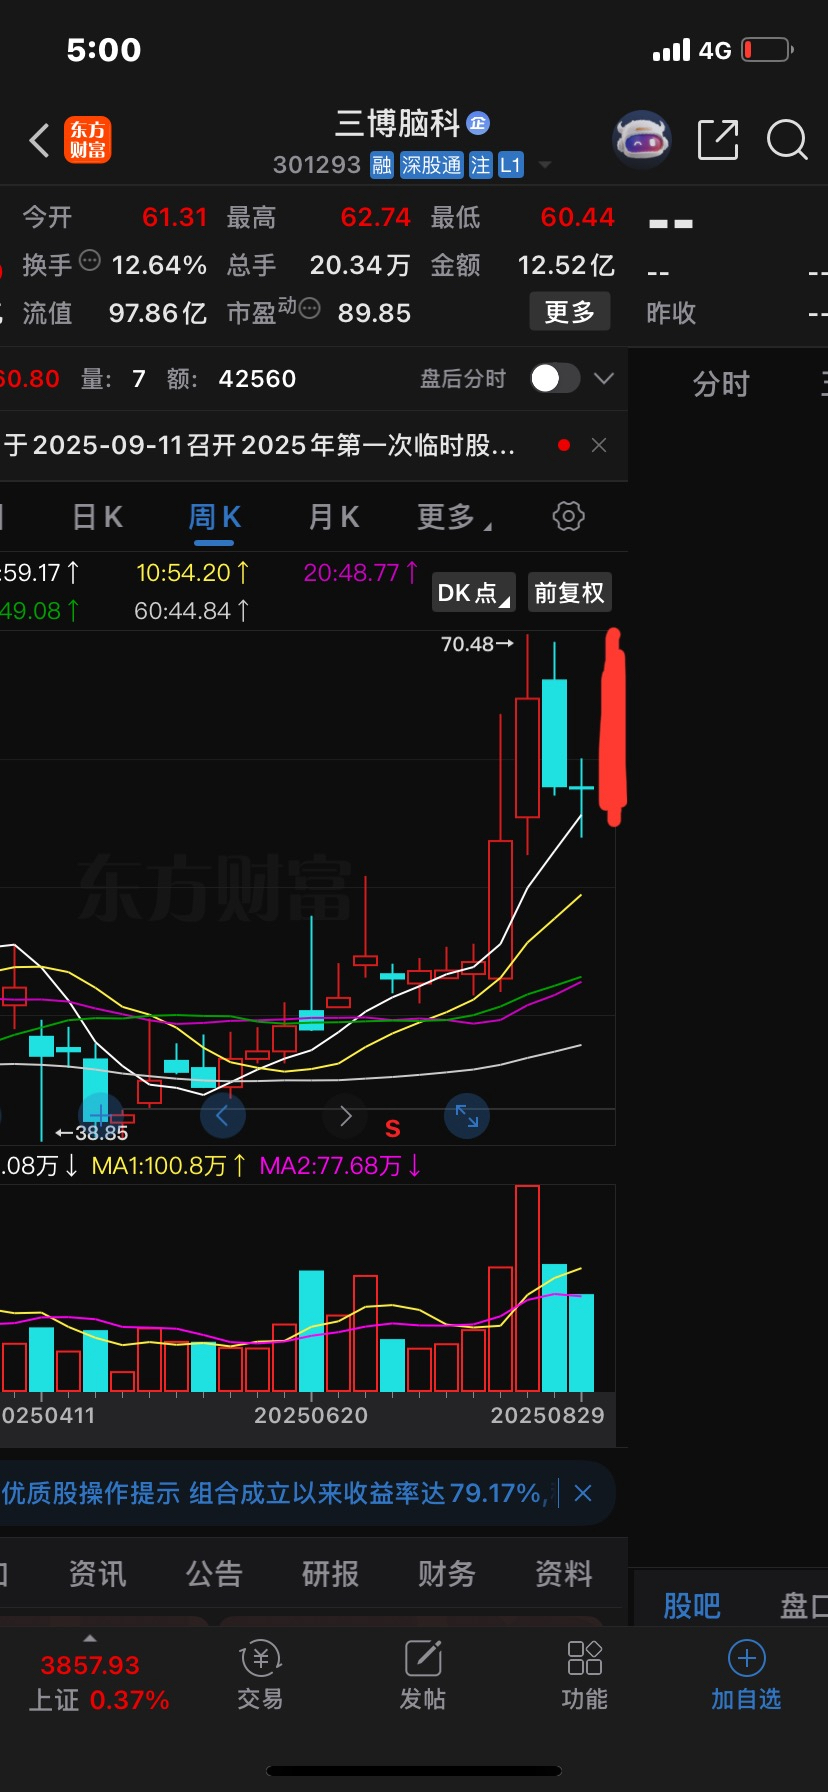Switch to 月K tab
This screenshot has height=1792, width=828.
click(333, 517)
